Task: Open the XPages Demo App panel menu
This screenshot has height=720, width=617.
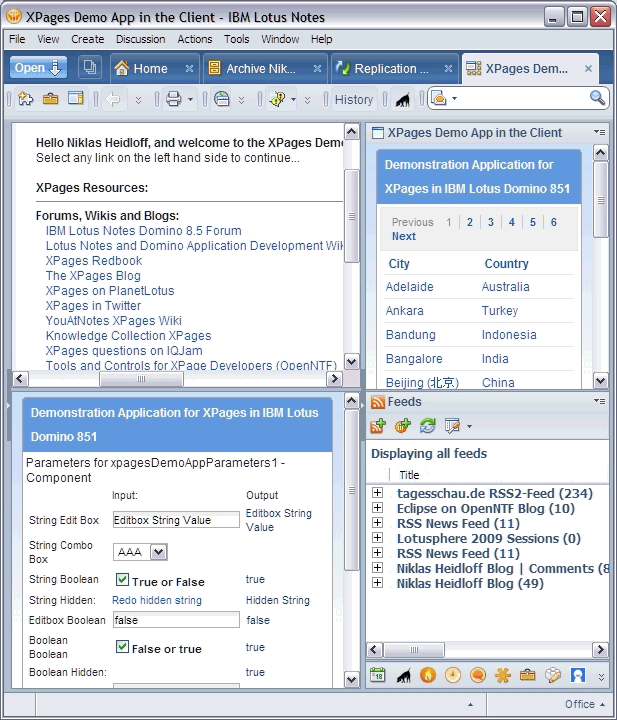Action: coord(600,133)
